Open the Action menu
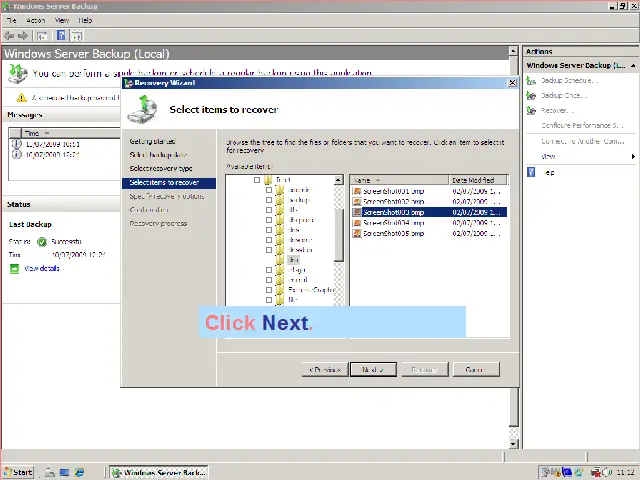The image size is (640, 480). click(36, 20)
